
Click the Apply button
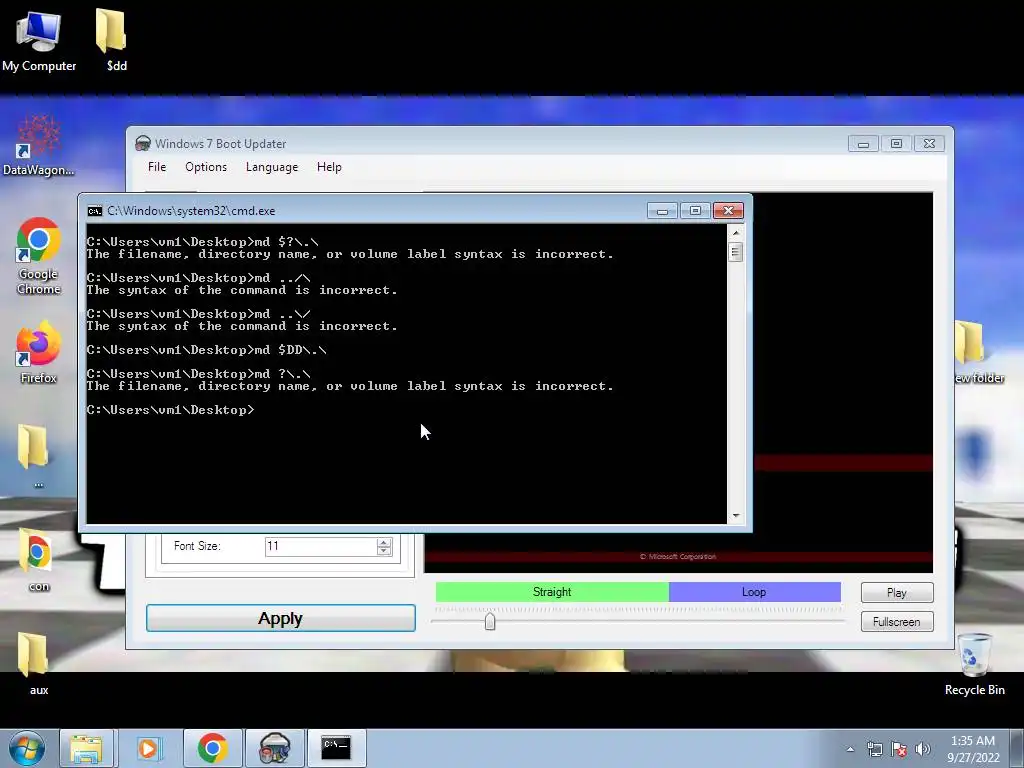(x=281, y=618)
